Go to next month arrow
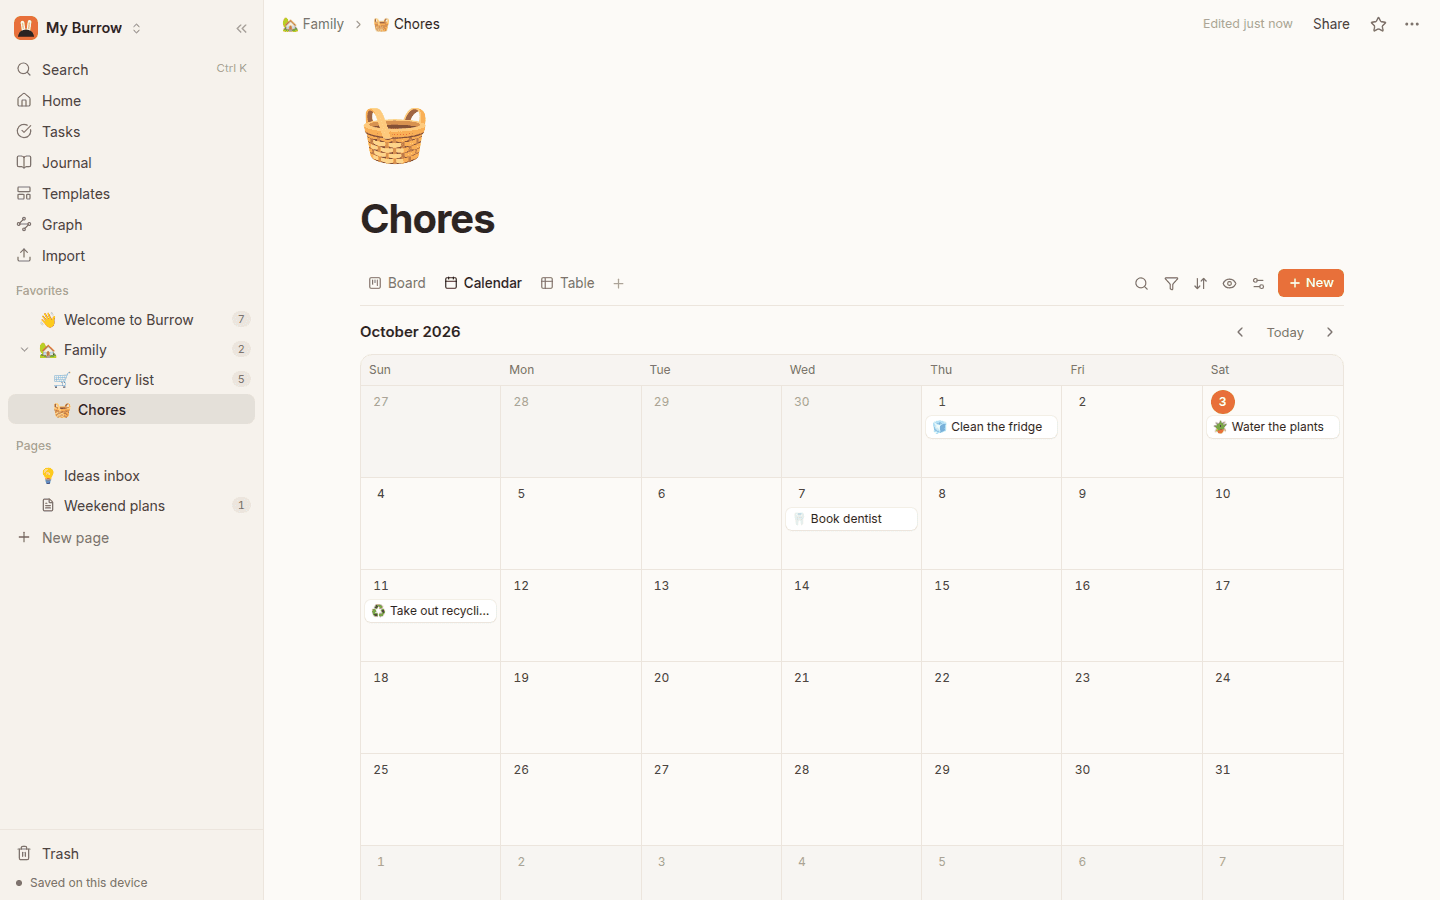The width and height of the screenshot is (1440, 900). (x=1330, y=332)
